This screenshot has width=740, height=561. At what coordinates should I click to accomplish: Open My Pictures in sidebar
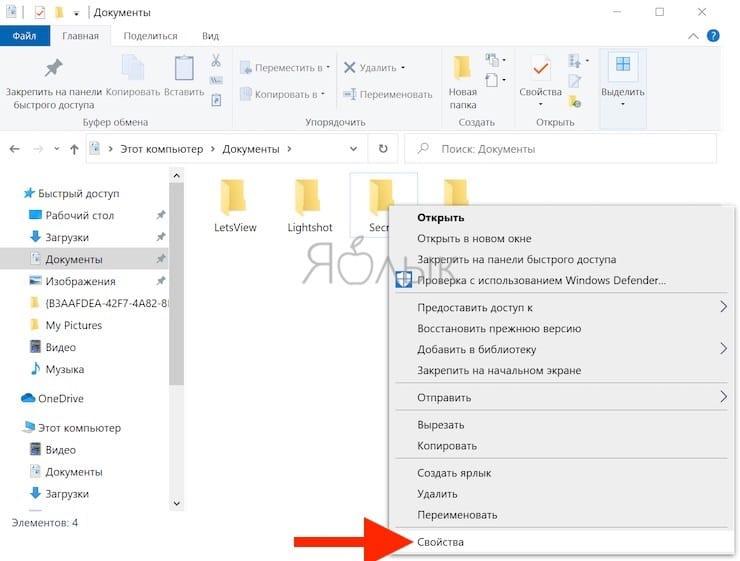click(x=66, y=325)
